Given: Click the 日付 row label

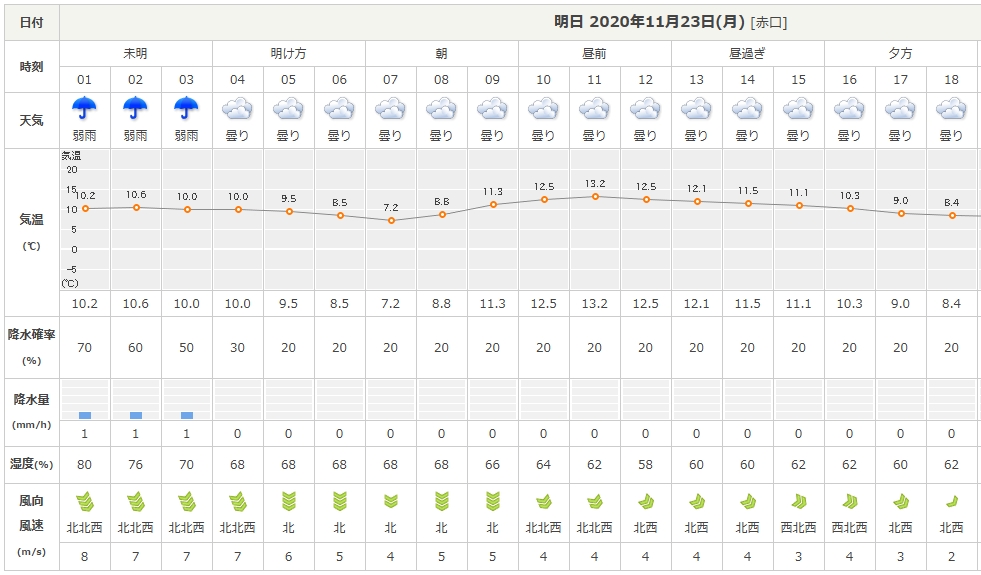Looking at the screenshot, I should (31, 23).
